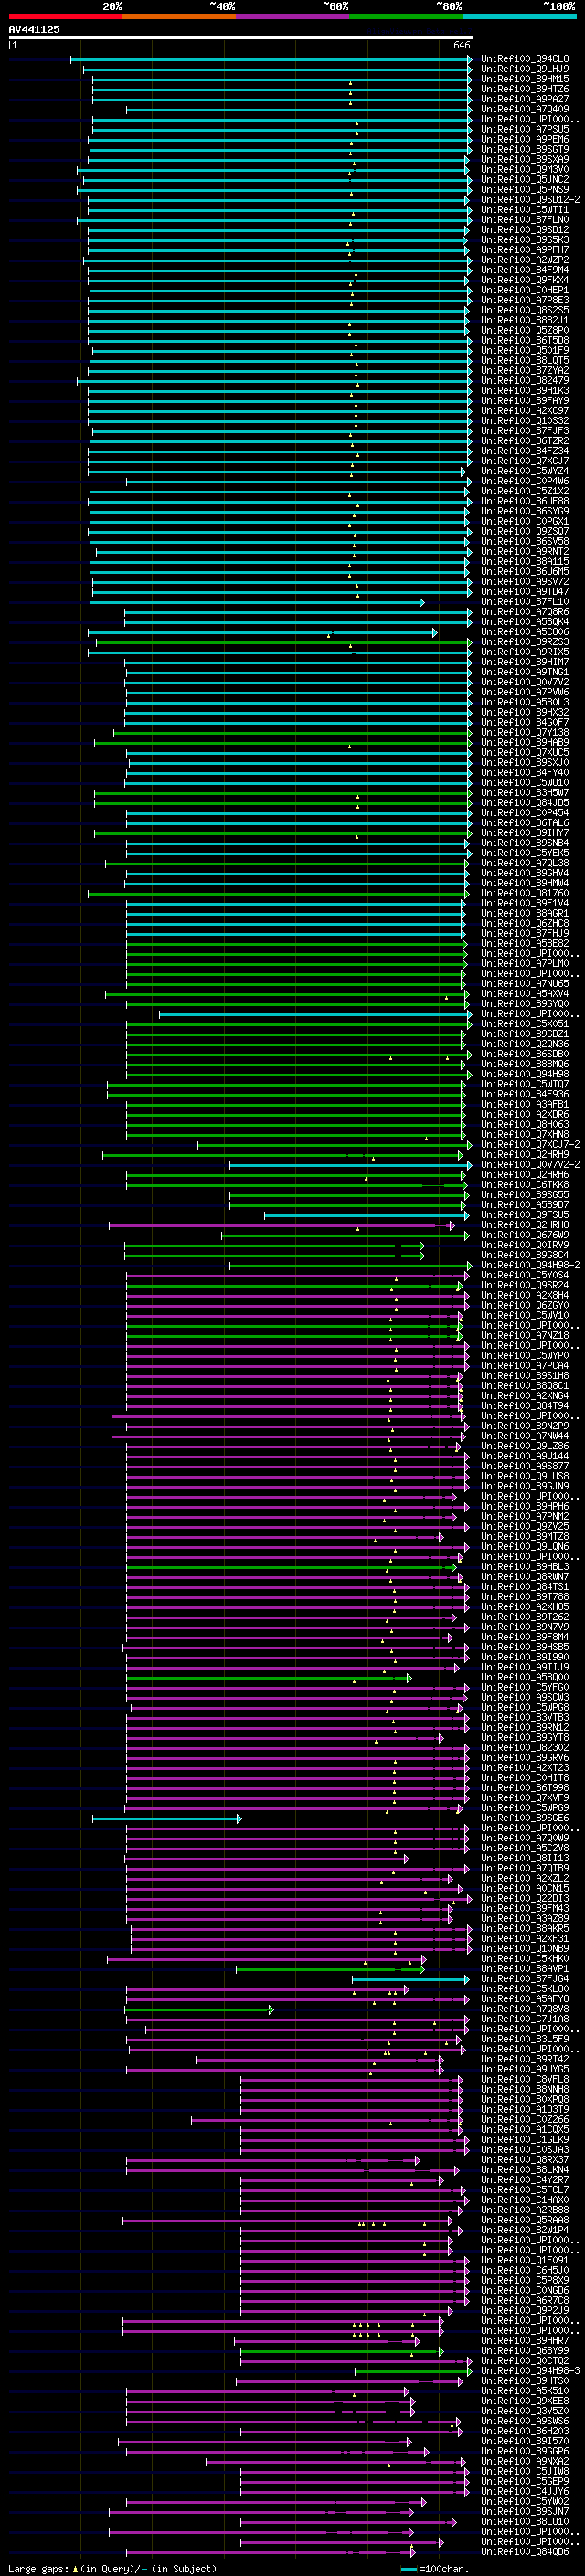Viewport: 585px width, 2576px height.
Task: Select hit label UniRef100_Q84JD5
Action: click(525, 803)
